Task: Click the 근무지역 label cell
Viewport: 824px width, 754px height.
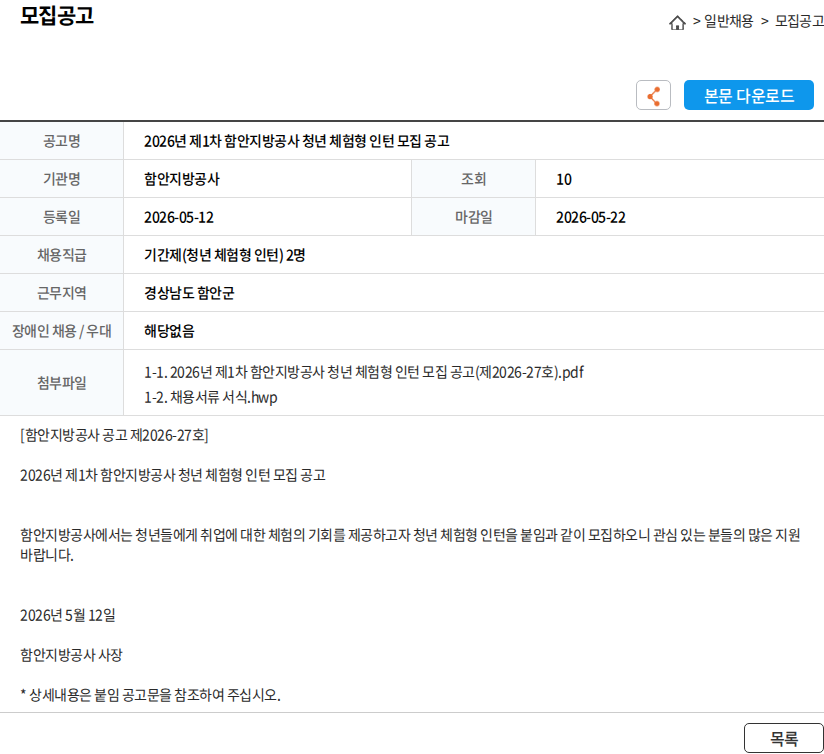Action: tap(61, 293)
